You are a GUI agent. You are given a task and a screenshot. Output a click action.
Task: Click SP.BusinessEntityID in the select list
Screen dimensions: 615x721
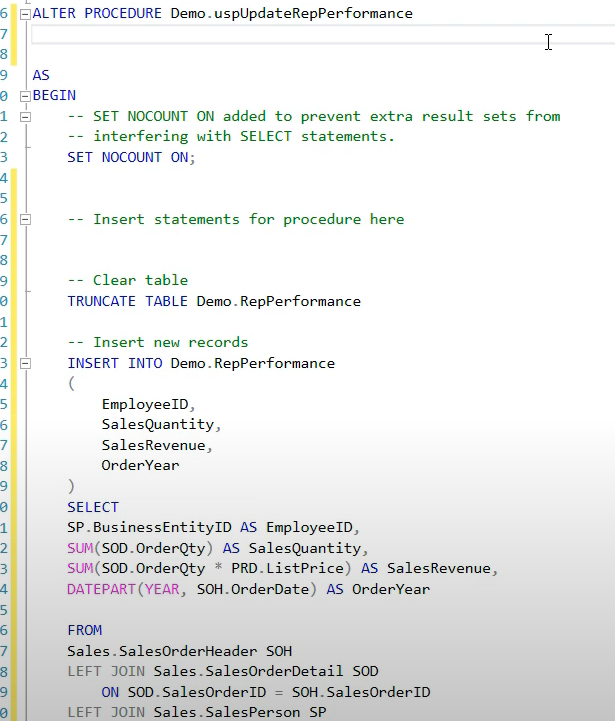click(x=149, y=527)
